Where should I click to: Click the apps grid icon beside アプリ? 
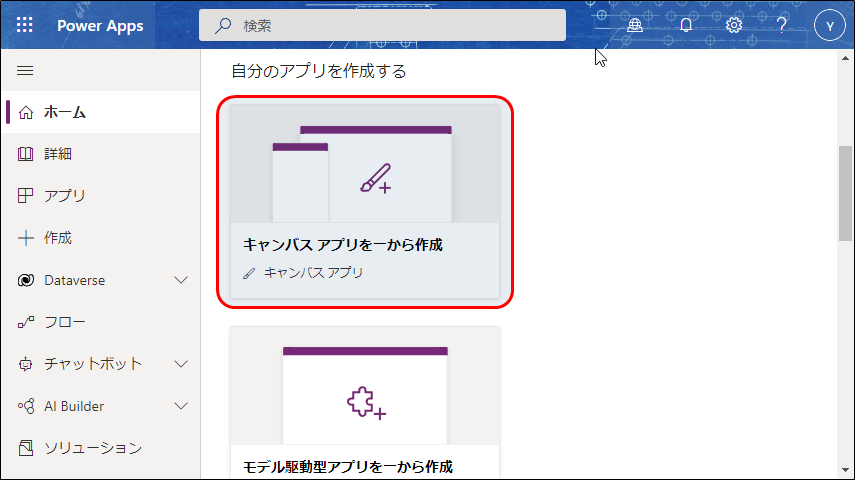click(x=26, y=196)
